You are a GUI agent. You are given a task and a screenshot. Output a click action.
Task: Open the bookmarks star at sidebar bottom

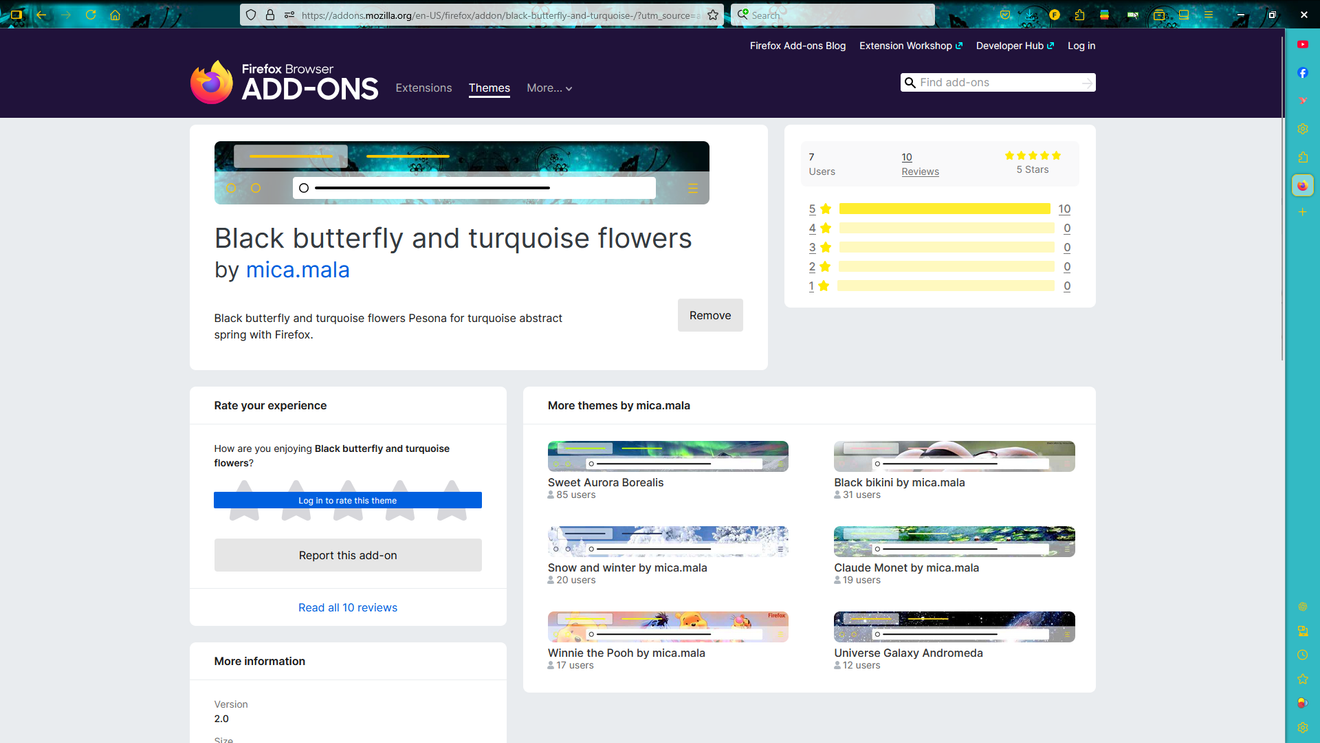(x=1302, y=679)
